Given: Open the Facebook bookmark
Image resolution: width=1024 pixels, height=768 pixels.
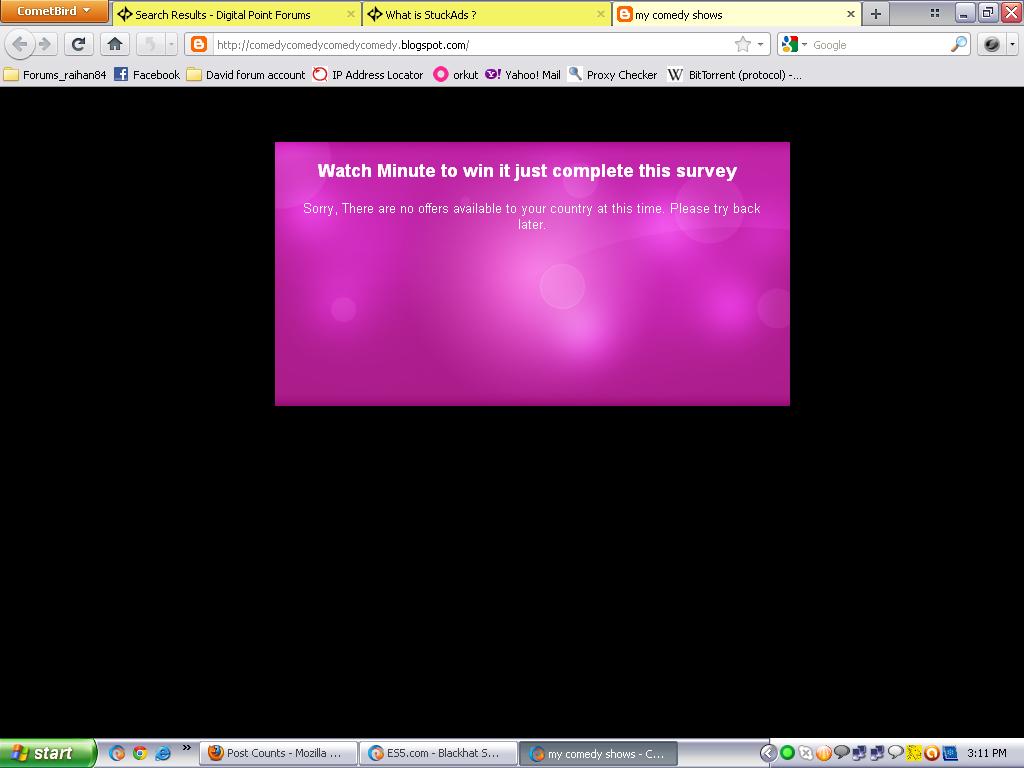Looking at the screenshot, I should (147, 74).
